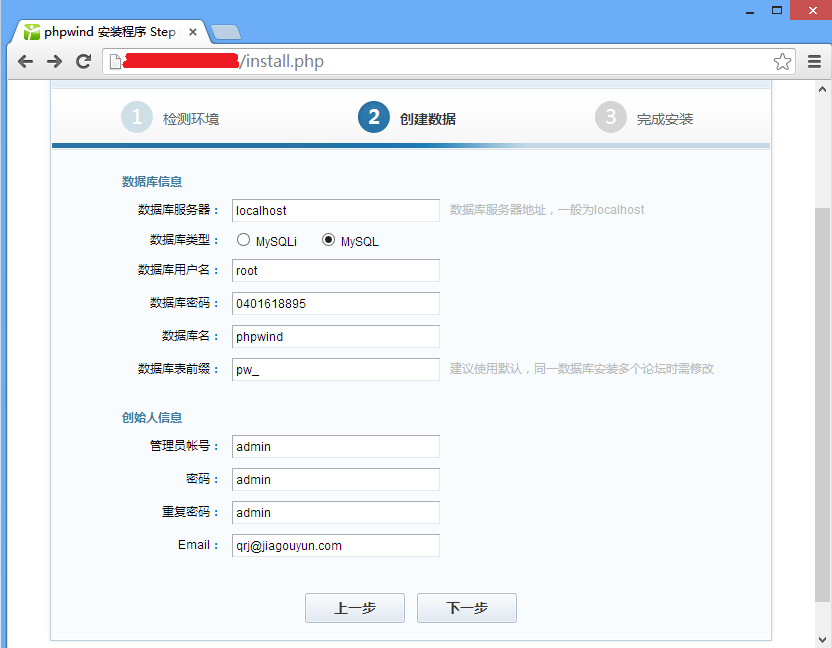
Task: Click the 数据库服务器： label
Action: point(178,210)
